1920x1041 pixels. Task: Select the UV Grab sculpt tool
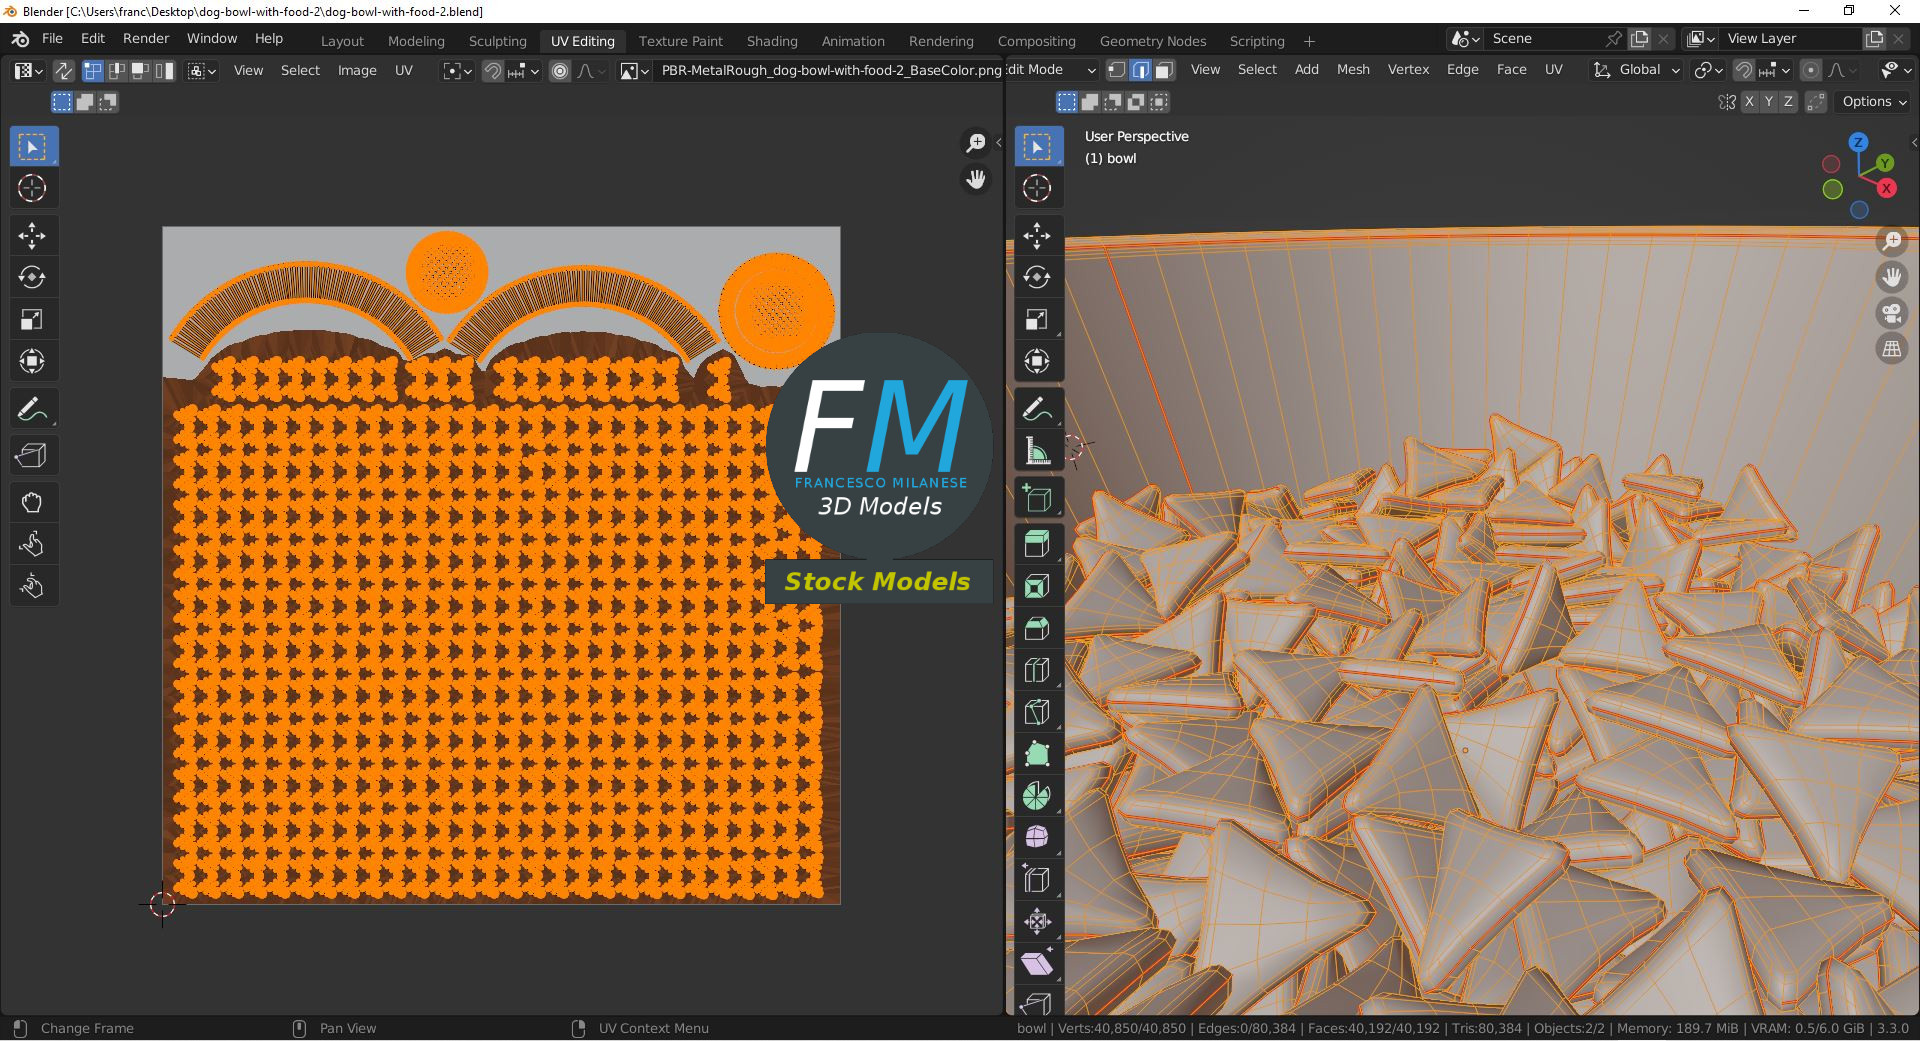pyautogui.click(x=32, y=503)
